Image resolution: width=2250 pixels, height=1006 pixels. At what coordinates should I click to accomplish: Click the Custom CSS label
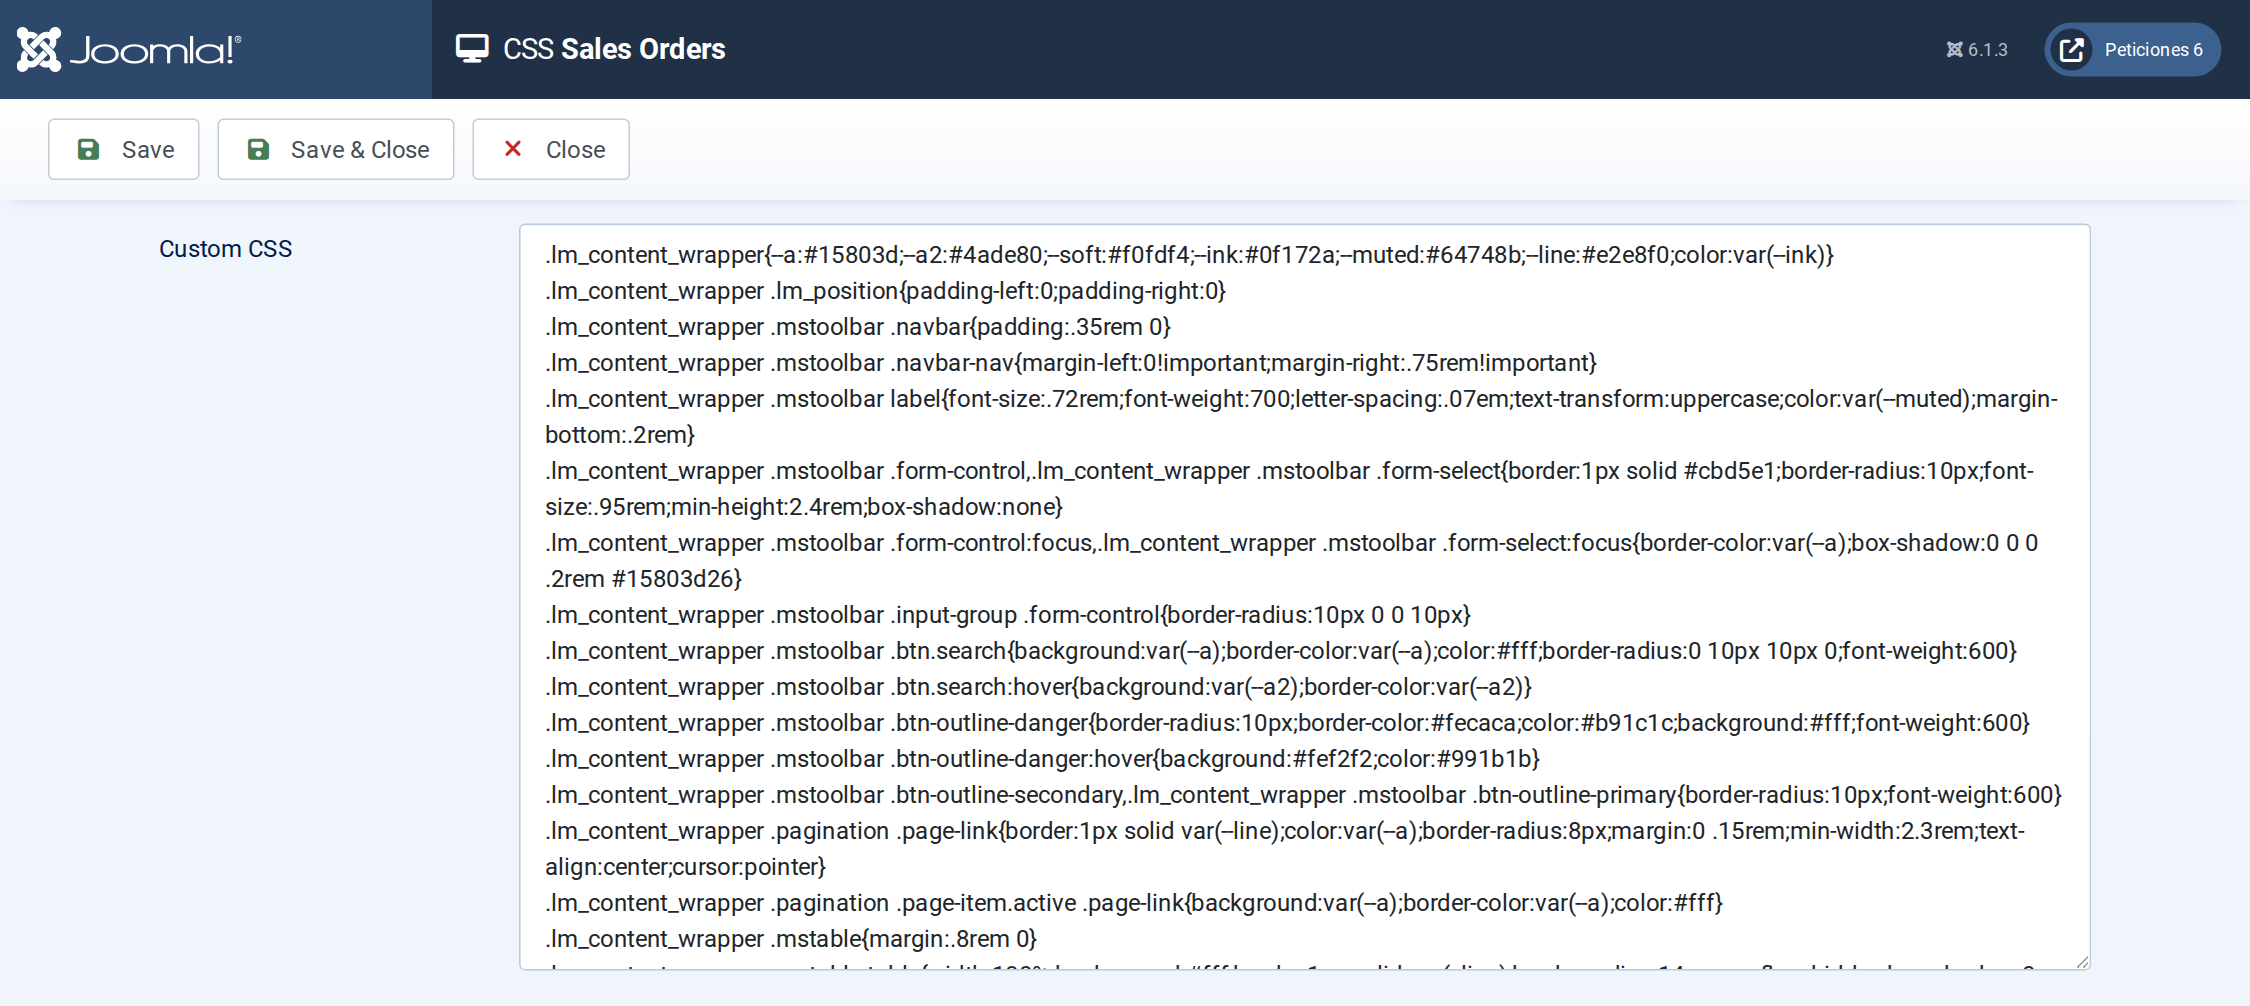point(226,249)
